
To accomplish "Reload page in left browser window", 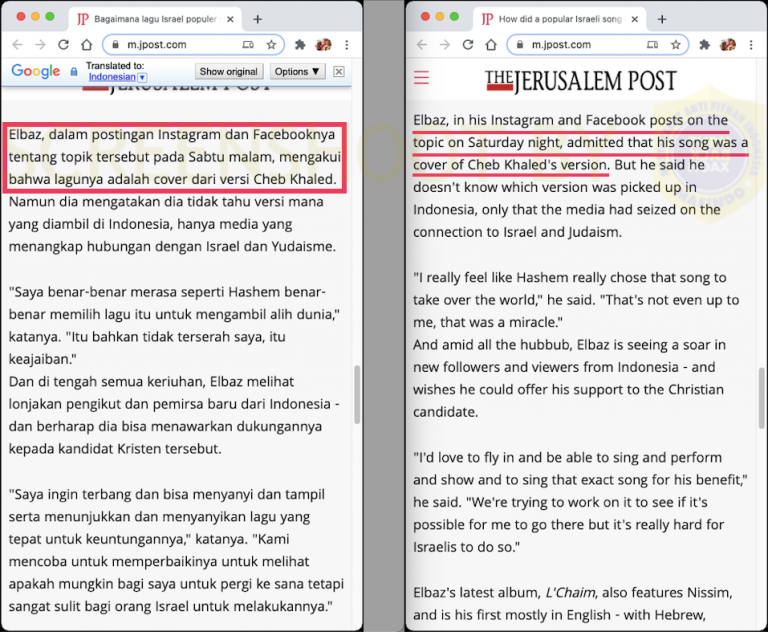I will 63,45.
